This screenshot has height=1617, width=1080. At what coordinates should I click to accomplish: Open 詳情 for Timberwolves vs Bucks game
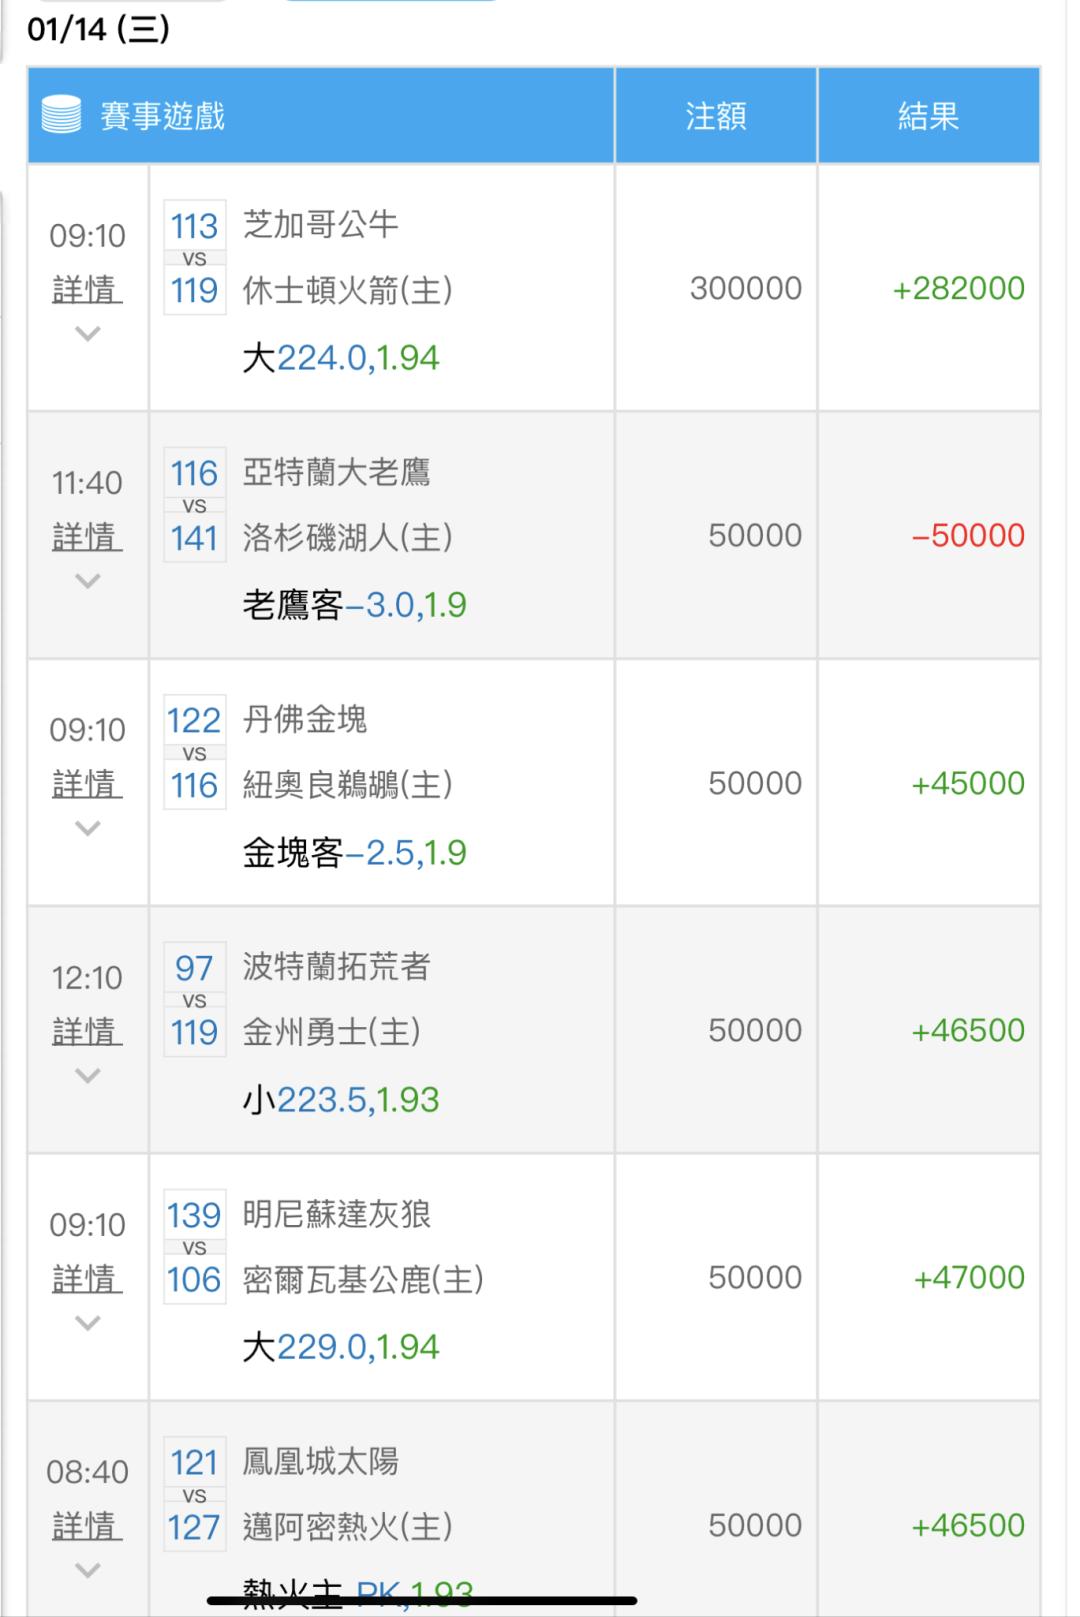point(88,1278)
